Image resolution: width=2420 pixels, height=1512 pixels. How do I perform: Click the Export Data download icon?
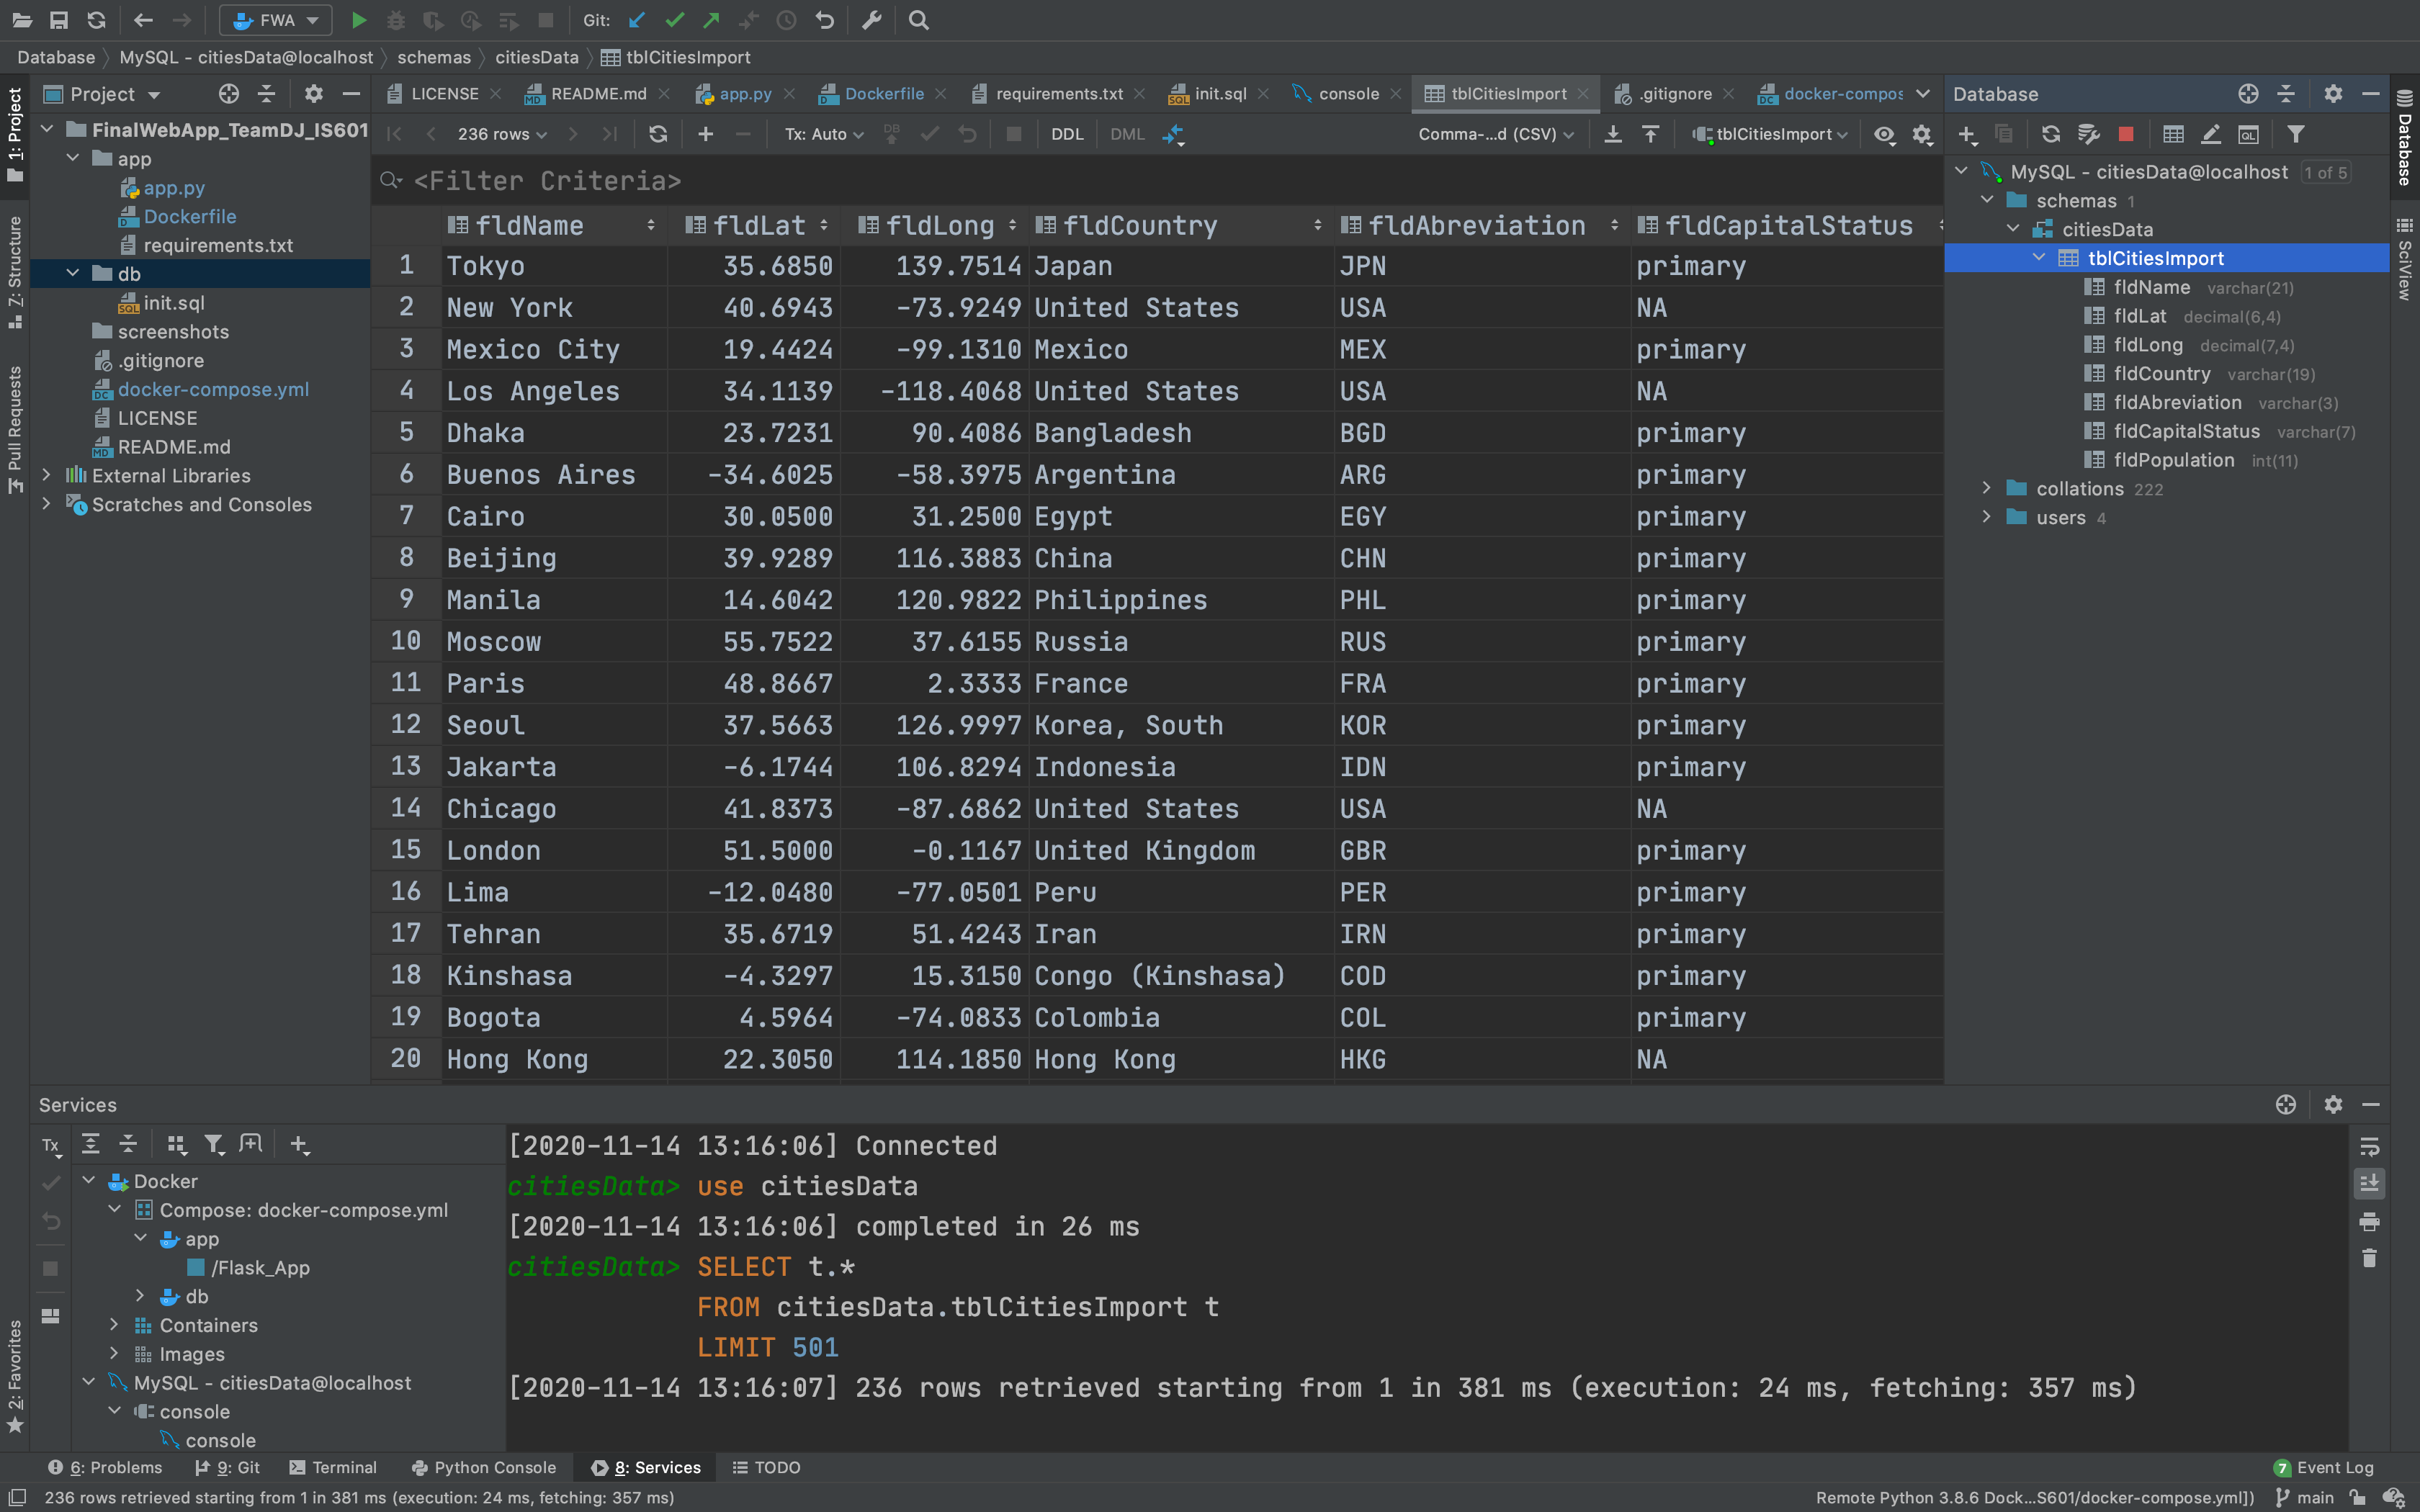(x=1613, y=134)
